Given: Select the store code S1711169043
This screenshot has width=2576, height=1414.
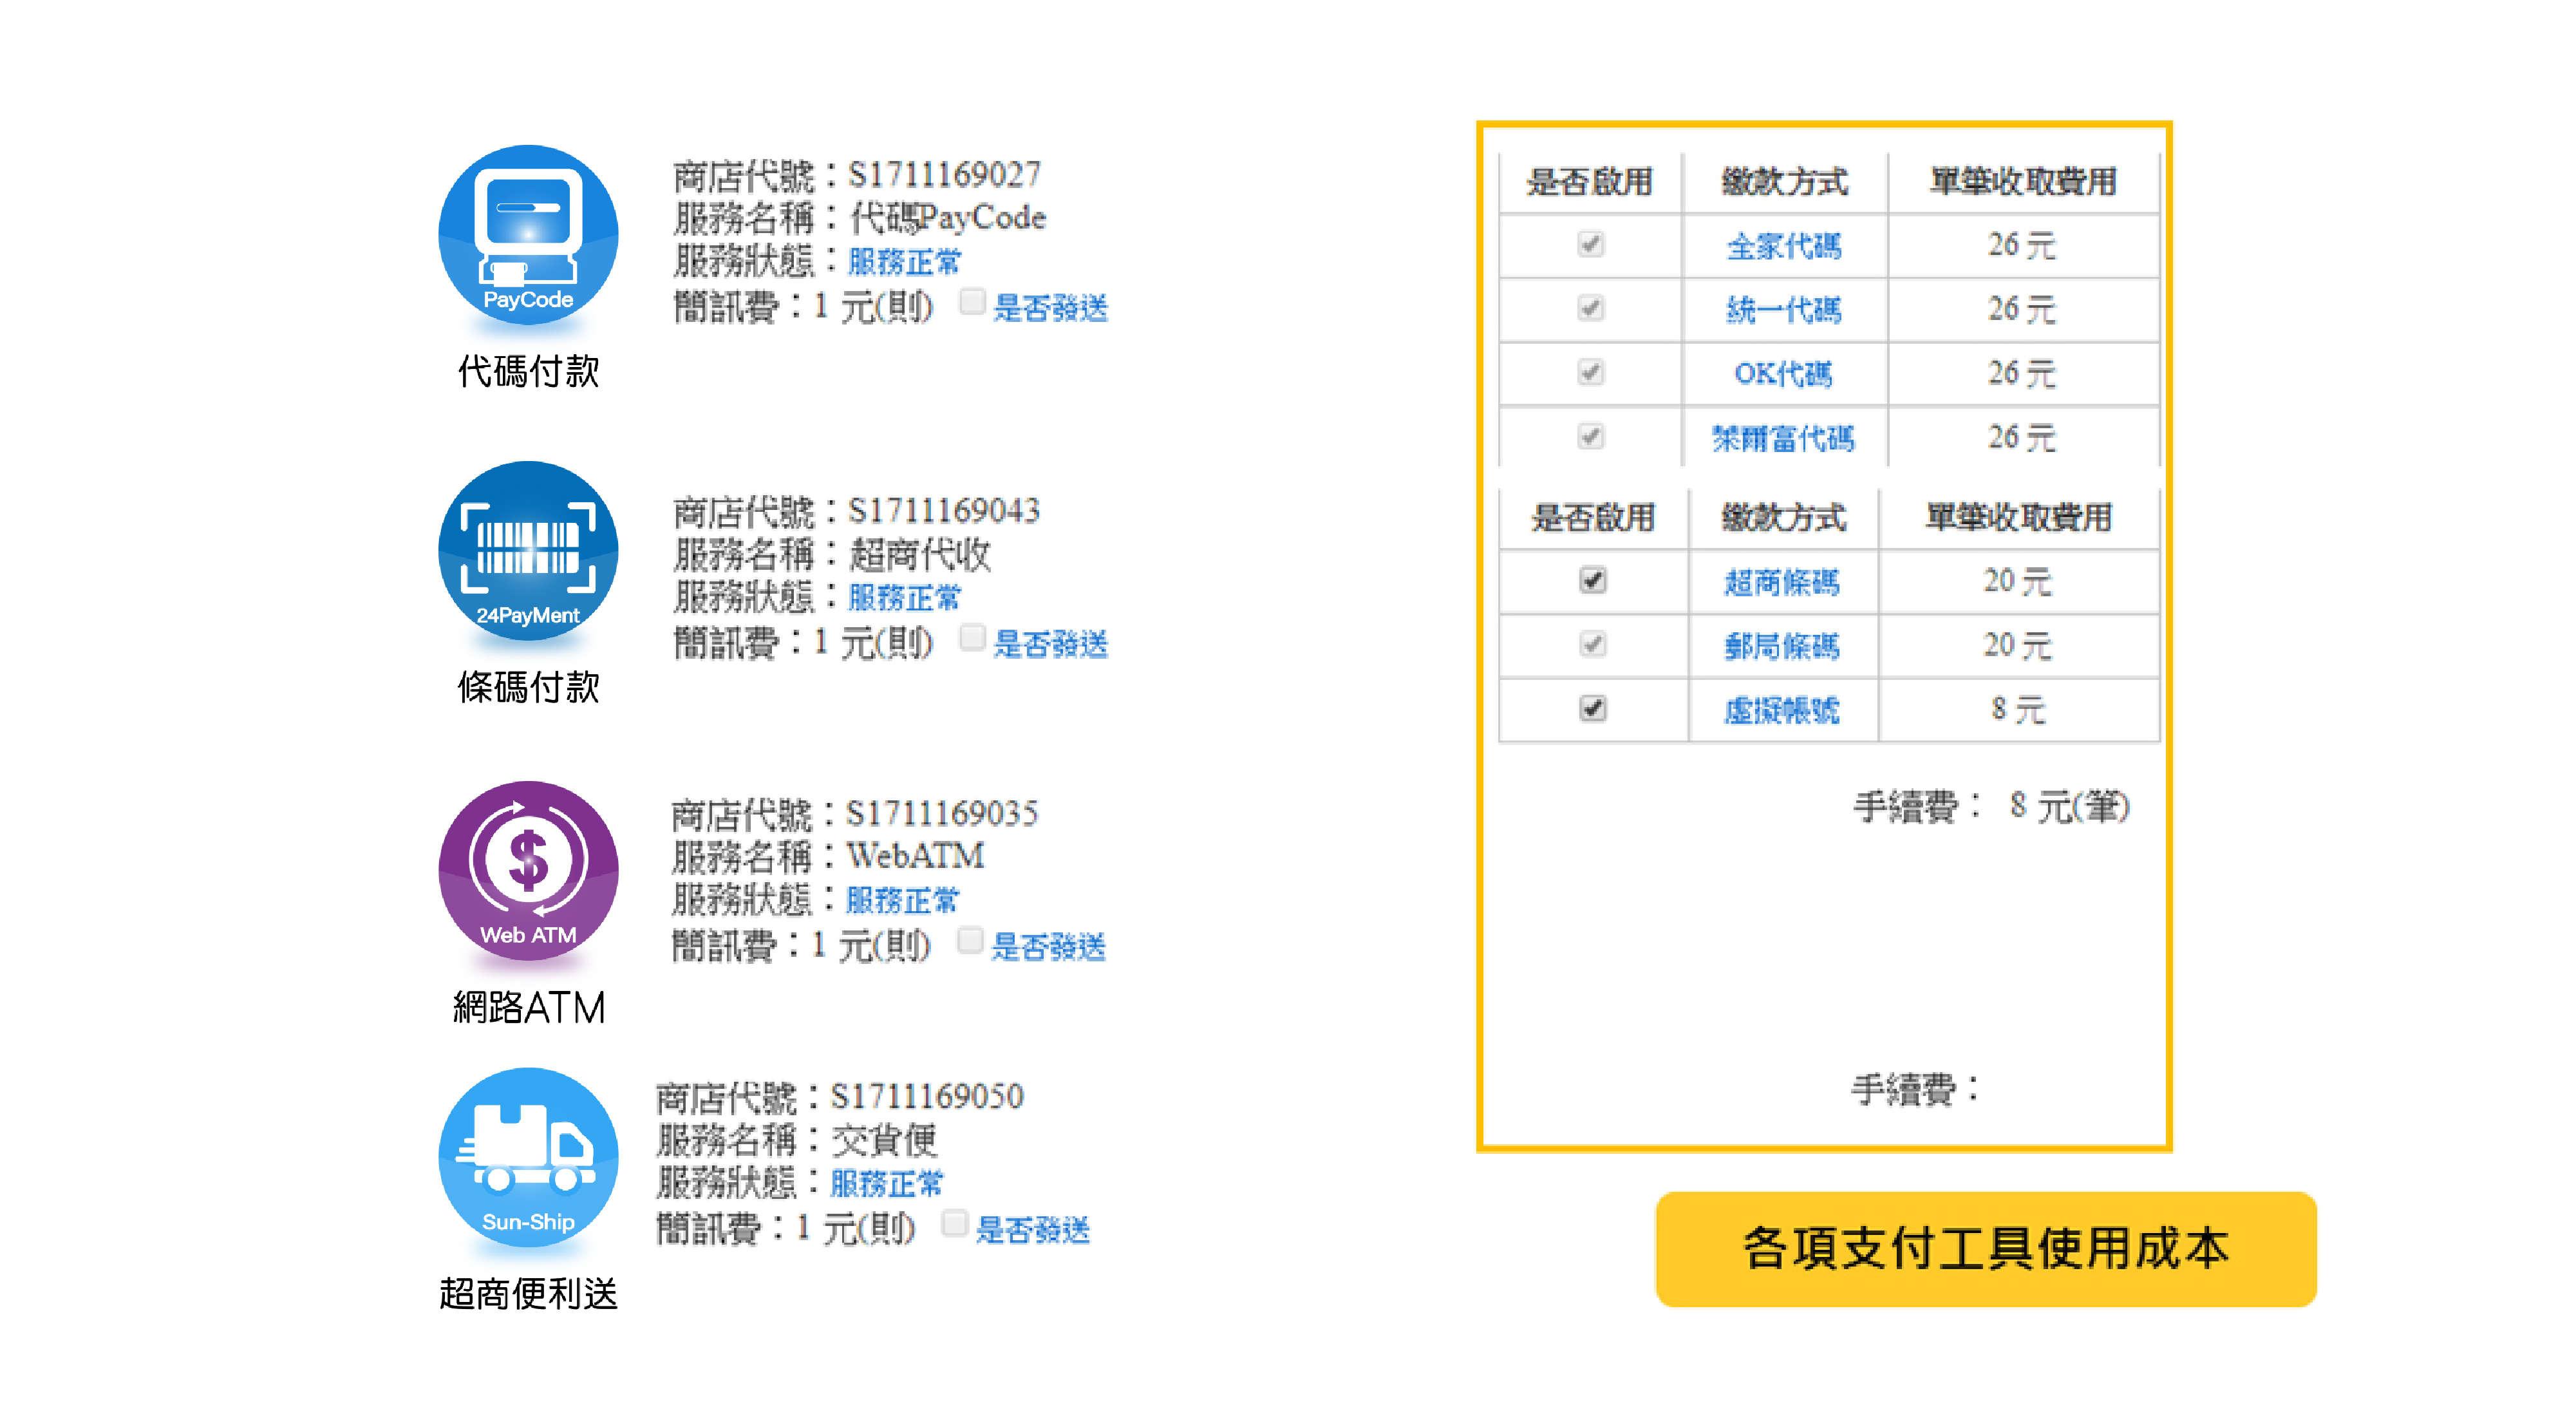Looking at the screenshot, I should (x=944, y=511).
